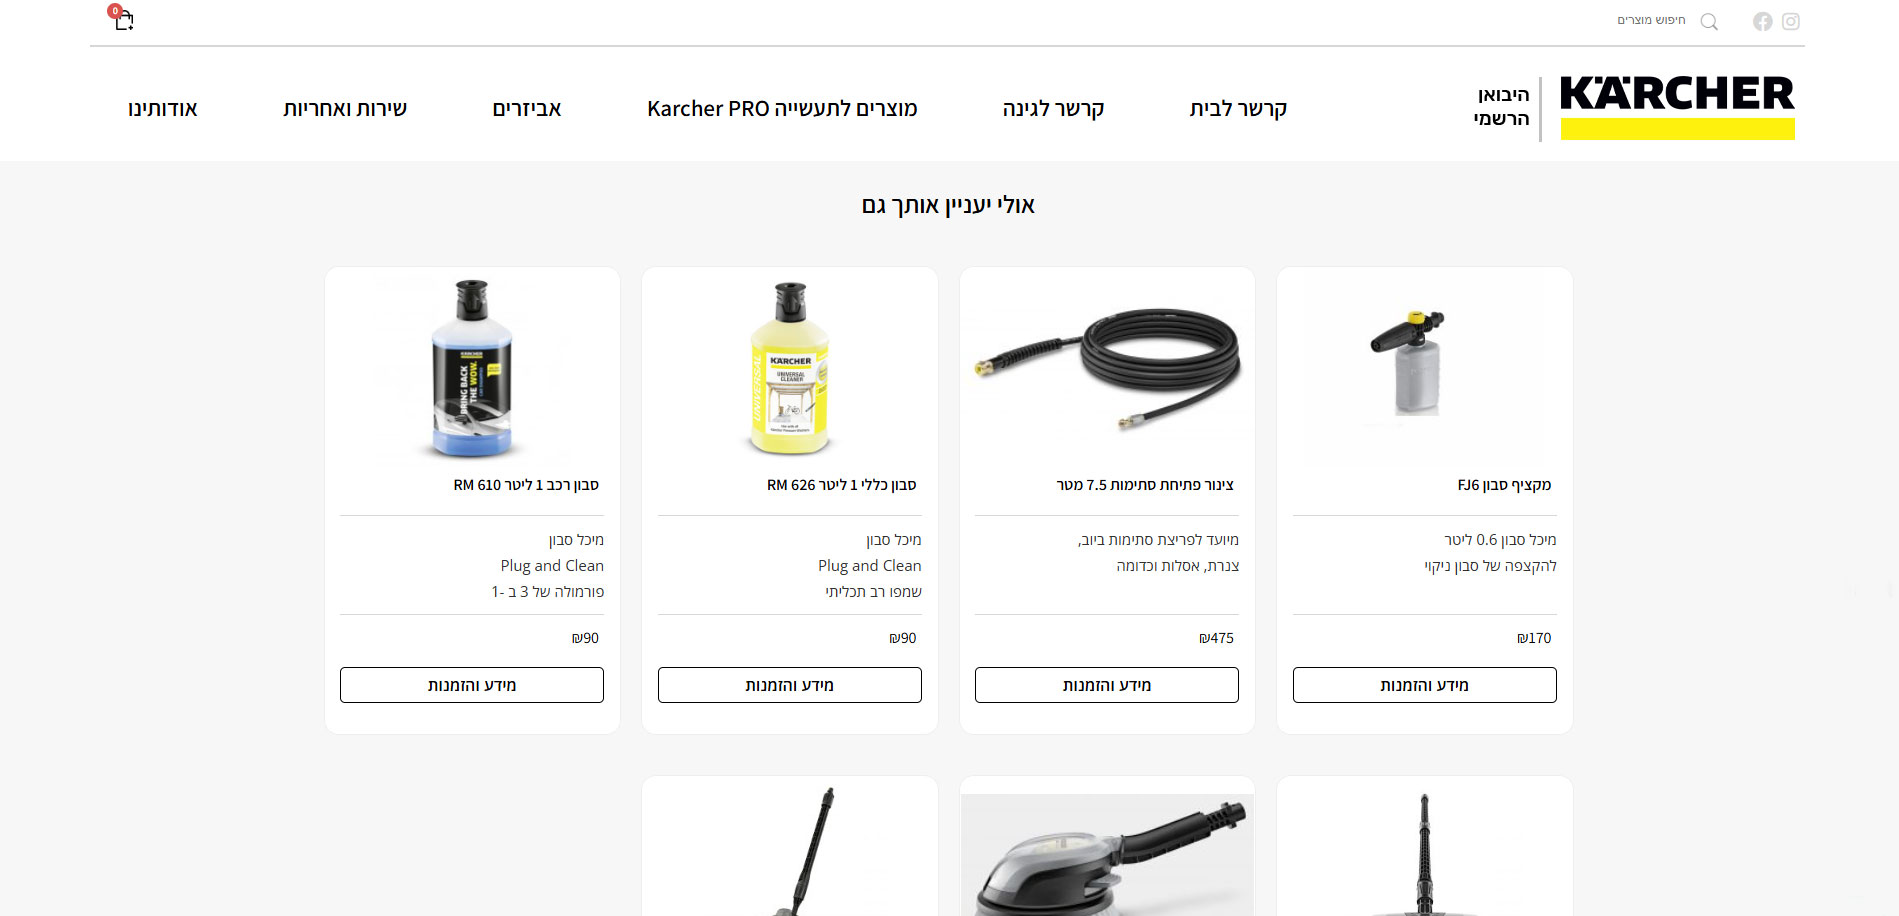Open the black drain hose product image
Screen dimensions: 1899x916
(1107, 369)
